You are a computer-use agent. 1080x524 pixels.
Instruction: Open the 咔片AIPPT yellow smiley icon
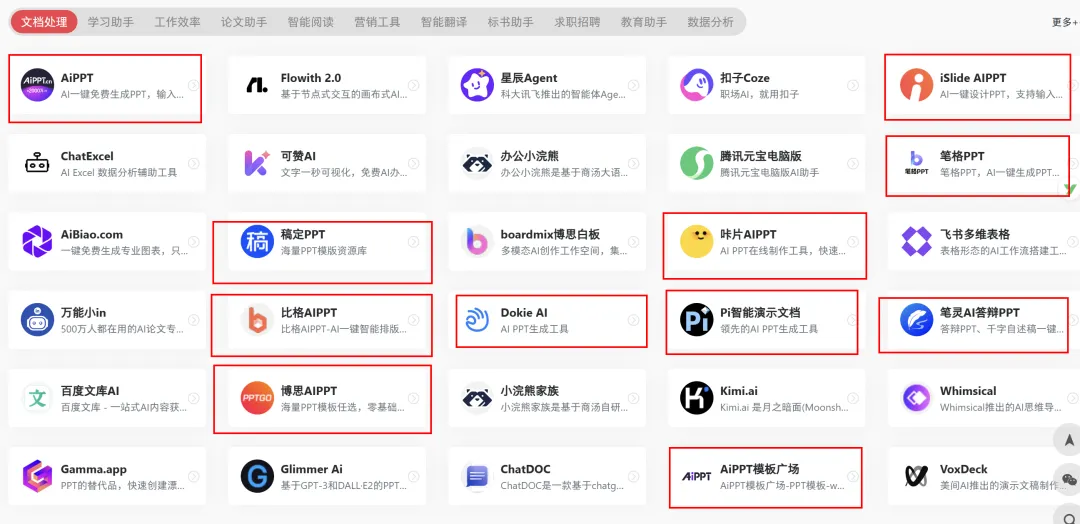click(697, 242)
